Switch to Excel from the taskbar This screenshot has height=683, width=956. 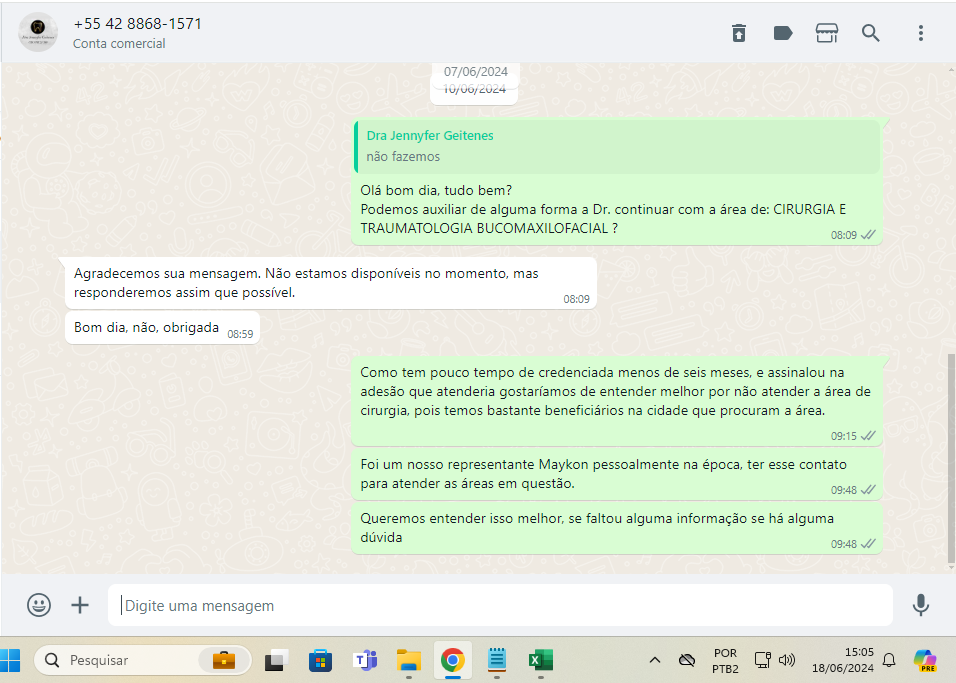[x=540, y=660]
